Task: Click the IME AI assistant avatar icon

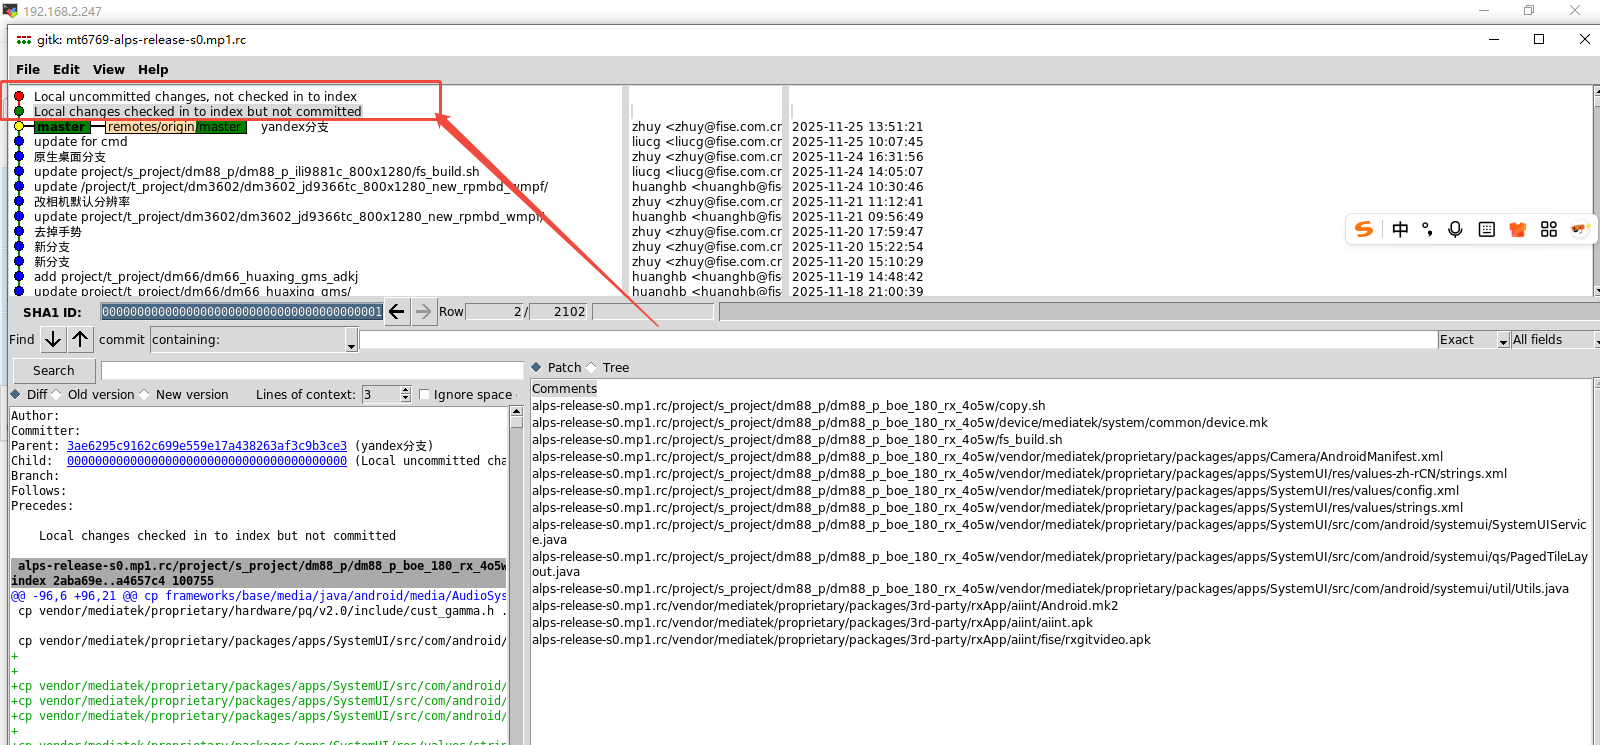Action: click(x=1579, y=229)
